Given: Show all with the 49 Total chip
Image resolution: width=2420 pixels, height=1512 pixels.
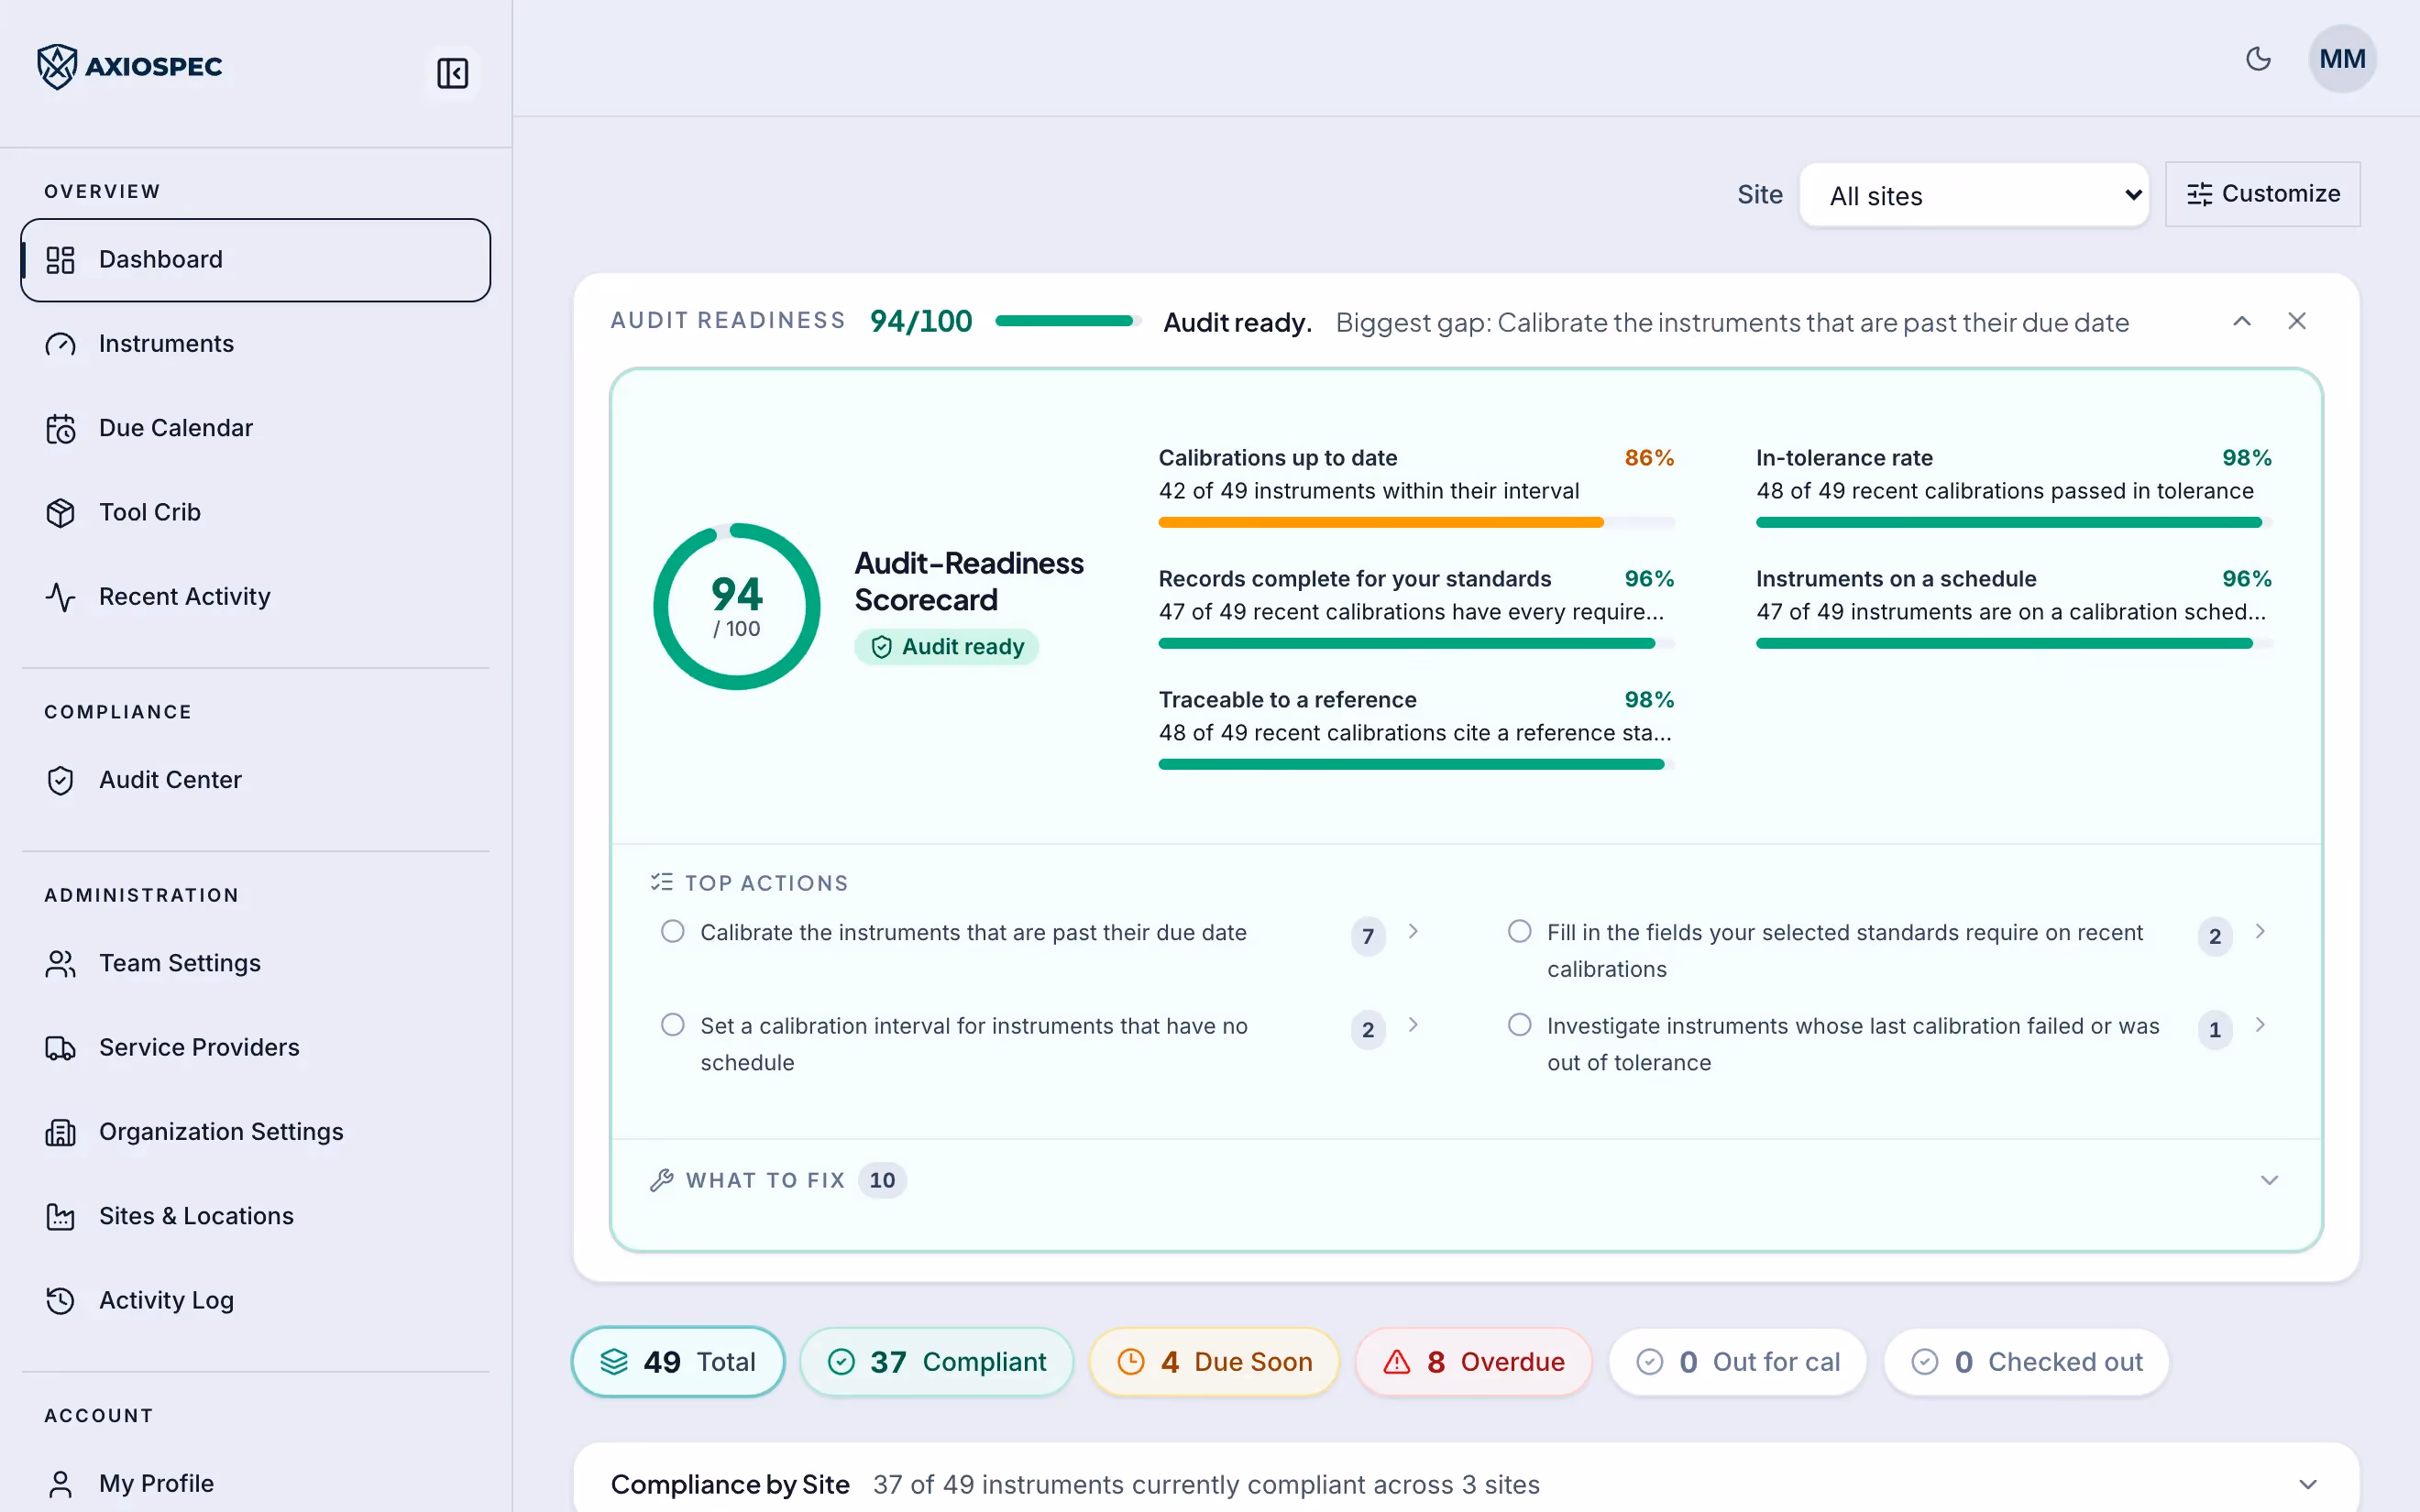Looking at the screenshot, I should coord(678,1362).
